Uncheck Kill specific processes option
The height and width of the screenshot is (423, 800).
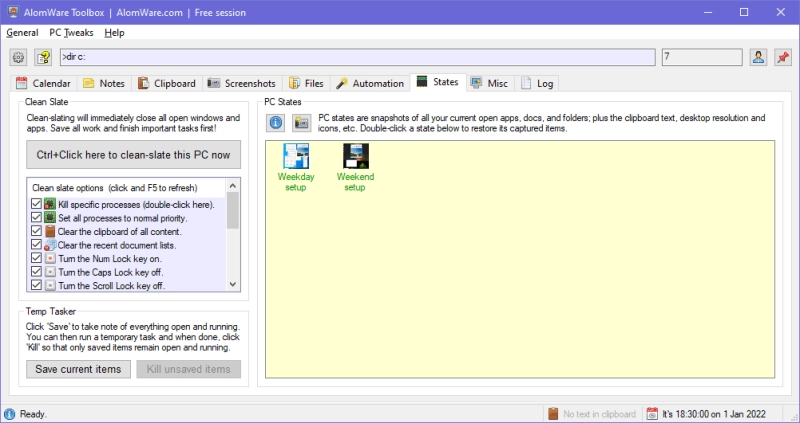(36, 204)
